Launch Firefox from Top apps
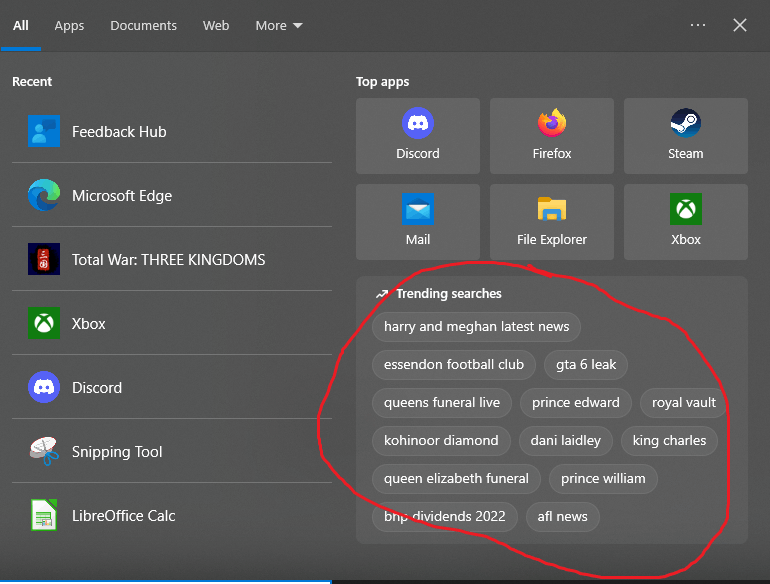This screenshot has height=584, width=770. click(x=552, y=136)
